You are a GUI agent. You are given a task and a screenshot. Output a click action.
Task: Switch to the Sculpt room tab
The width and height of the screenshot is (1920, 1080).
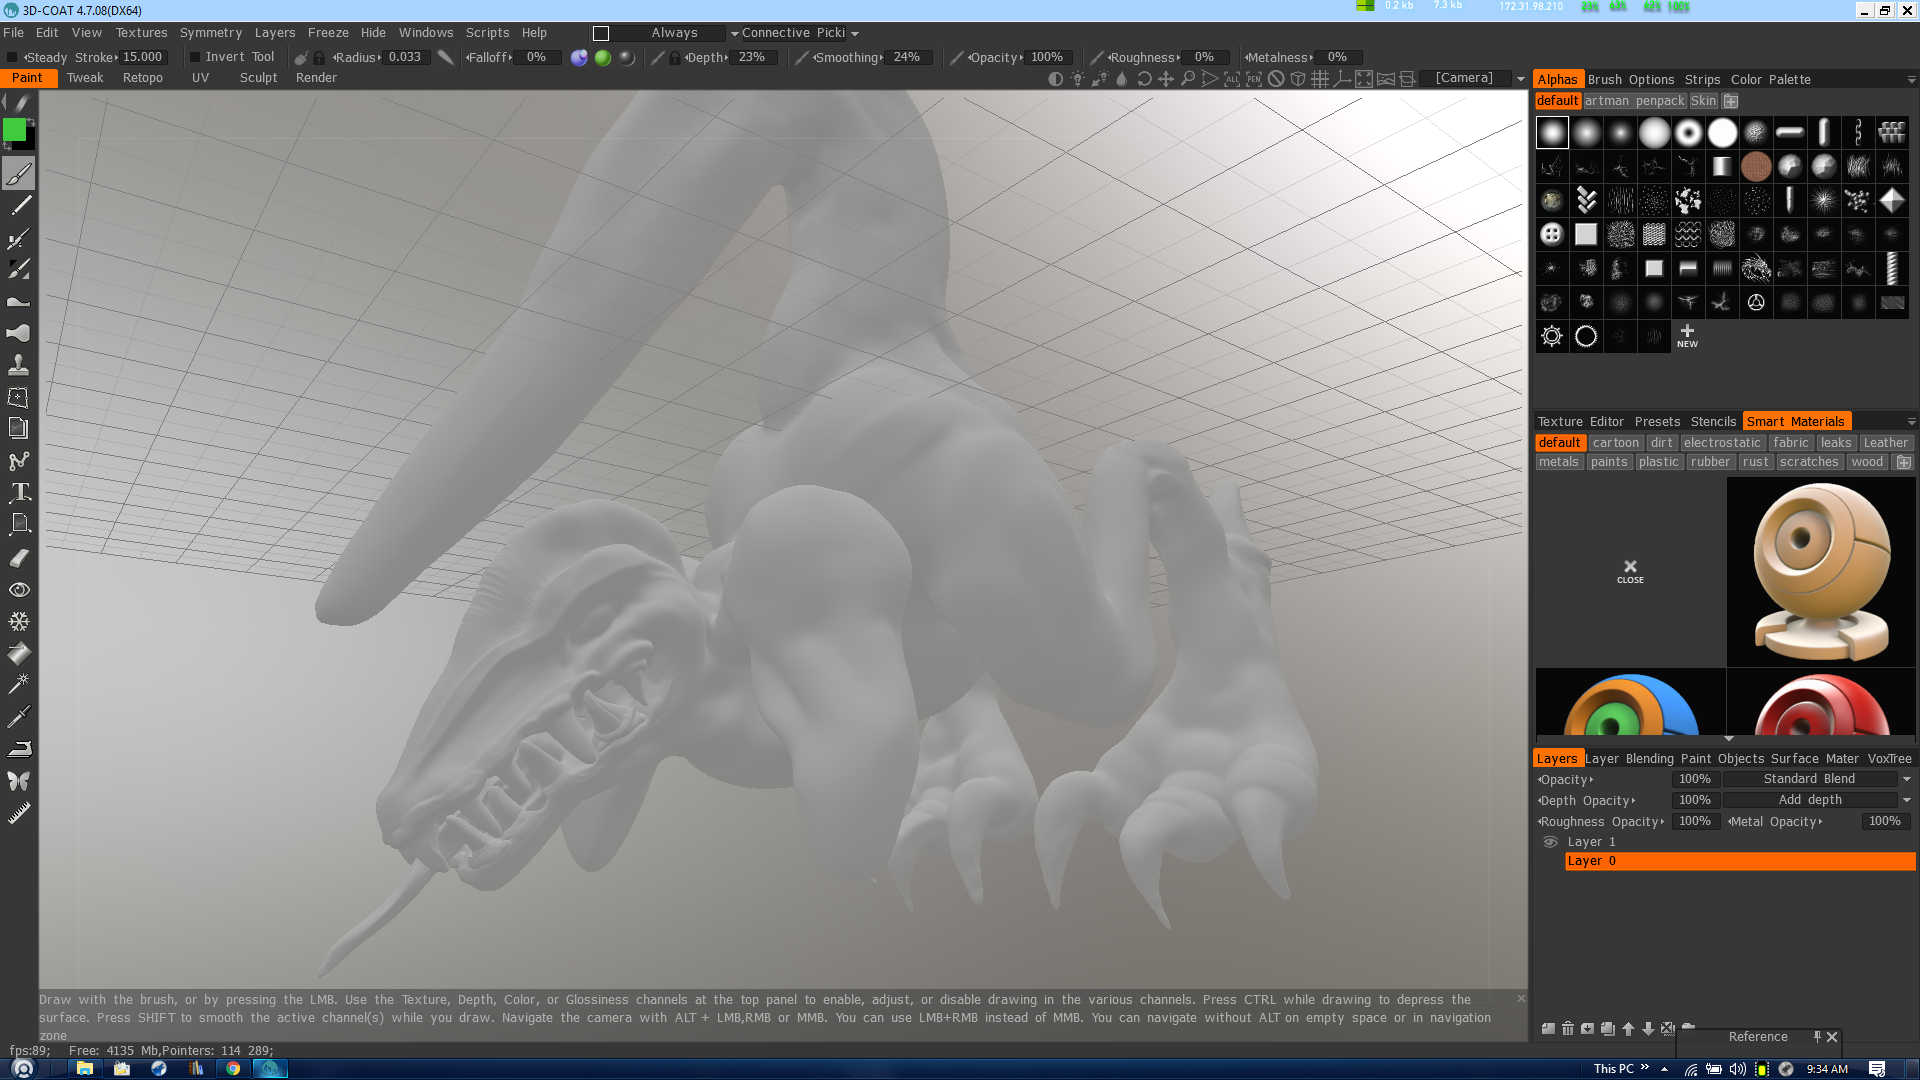click(x=258, y=78)
